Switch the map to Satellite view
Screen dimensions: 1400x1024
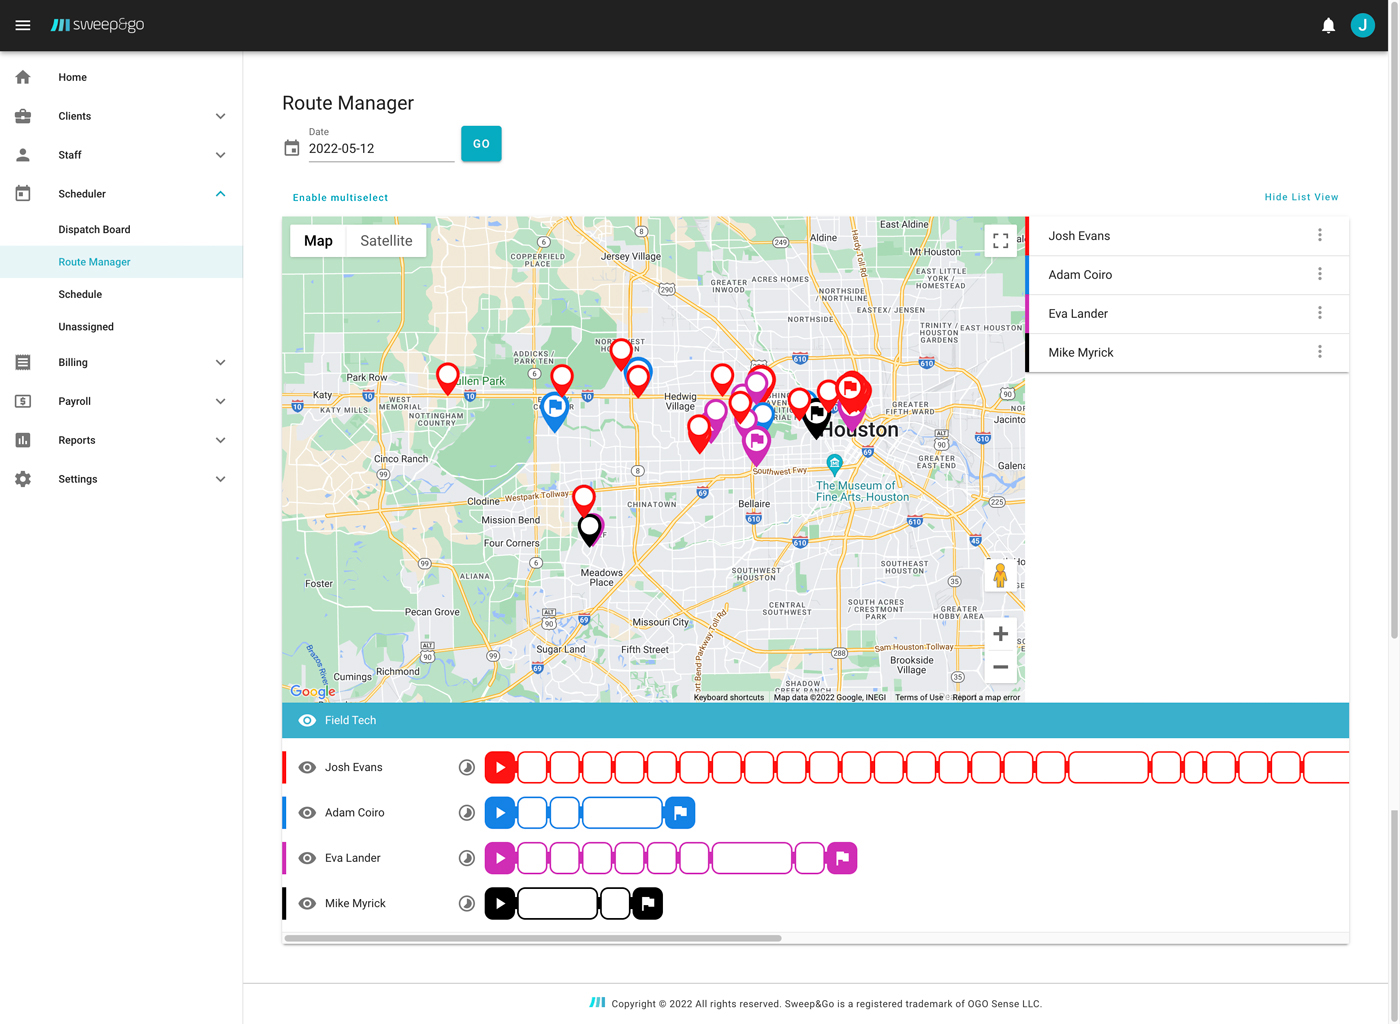386,241
